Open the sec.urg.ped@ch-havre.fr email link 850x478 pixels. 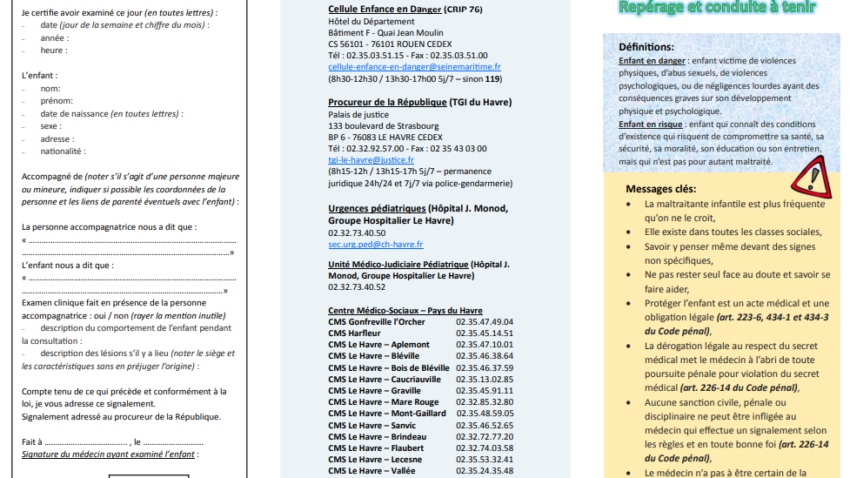pos(376,243)
